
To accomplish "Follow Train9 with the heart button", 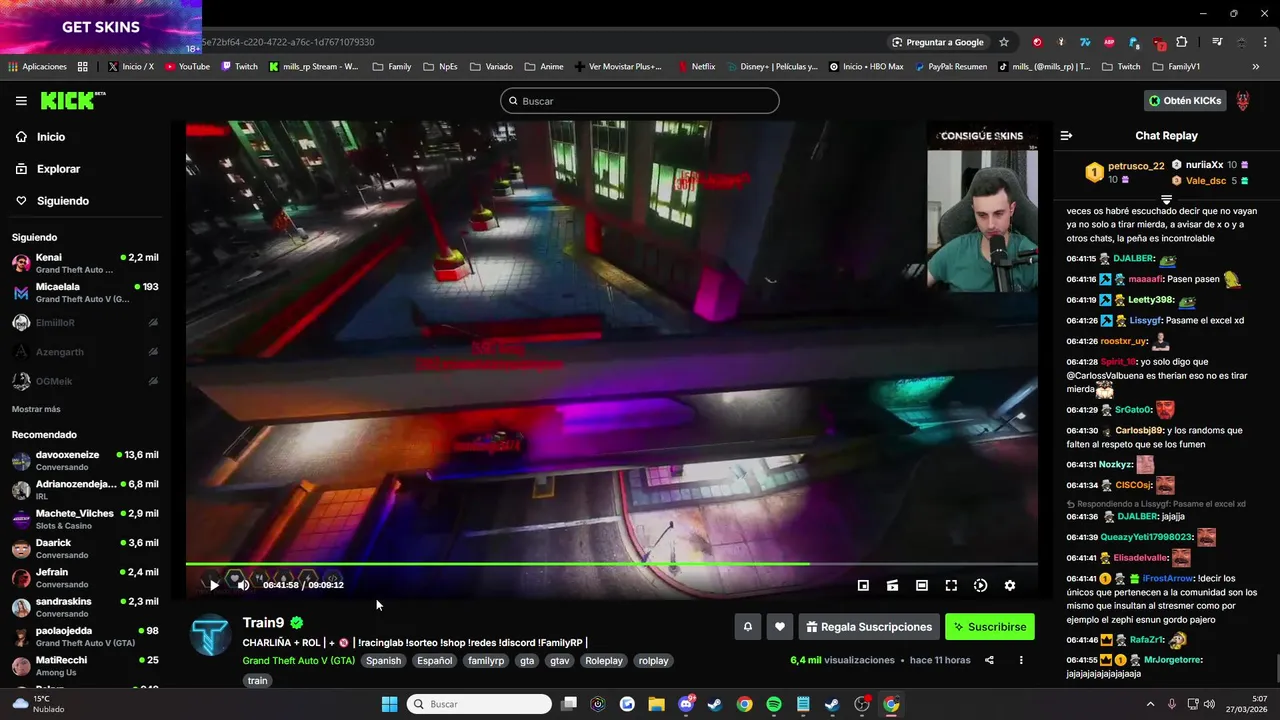I will [x=780, y=627].
